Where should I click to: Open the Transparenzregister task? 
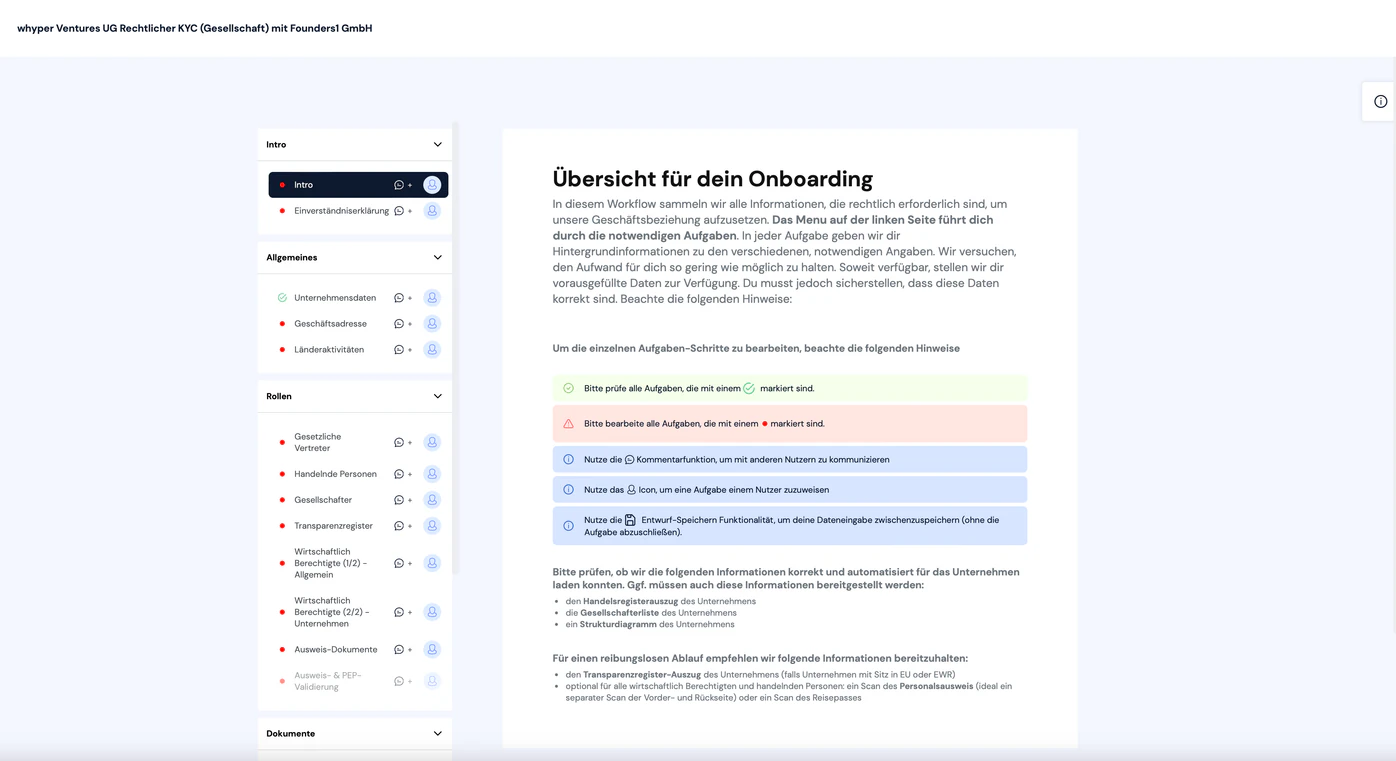(x=333, y=526)
